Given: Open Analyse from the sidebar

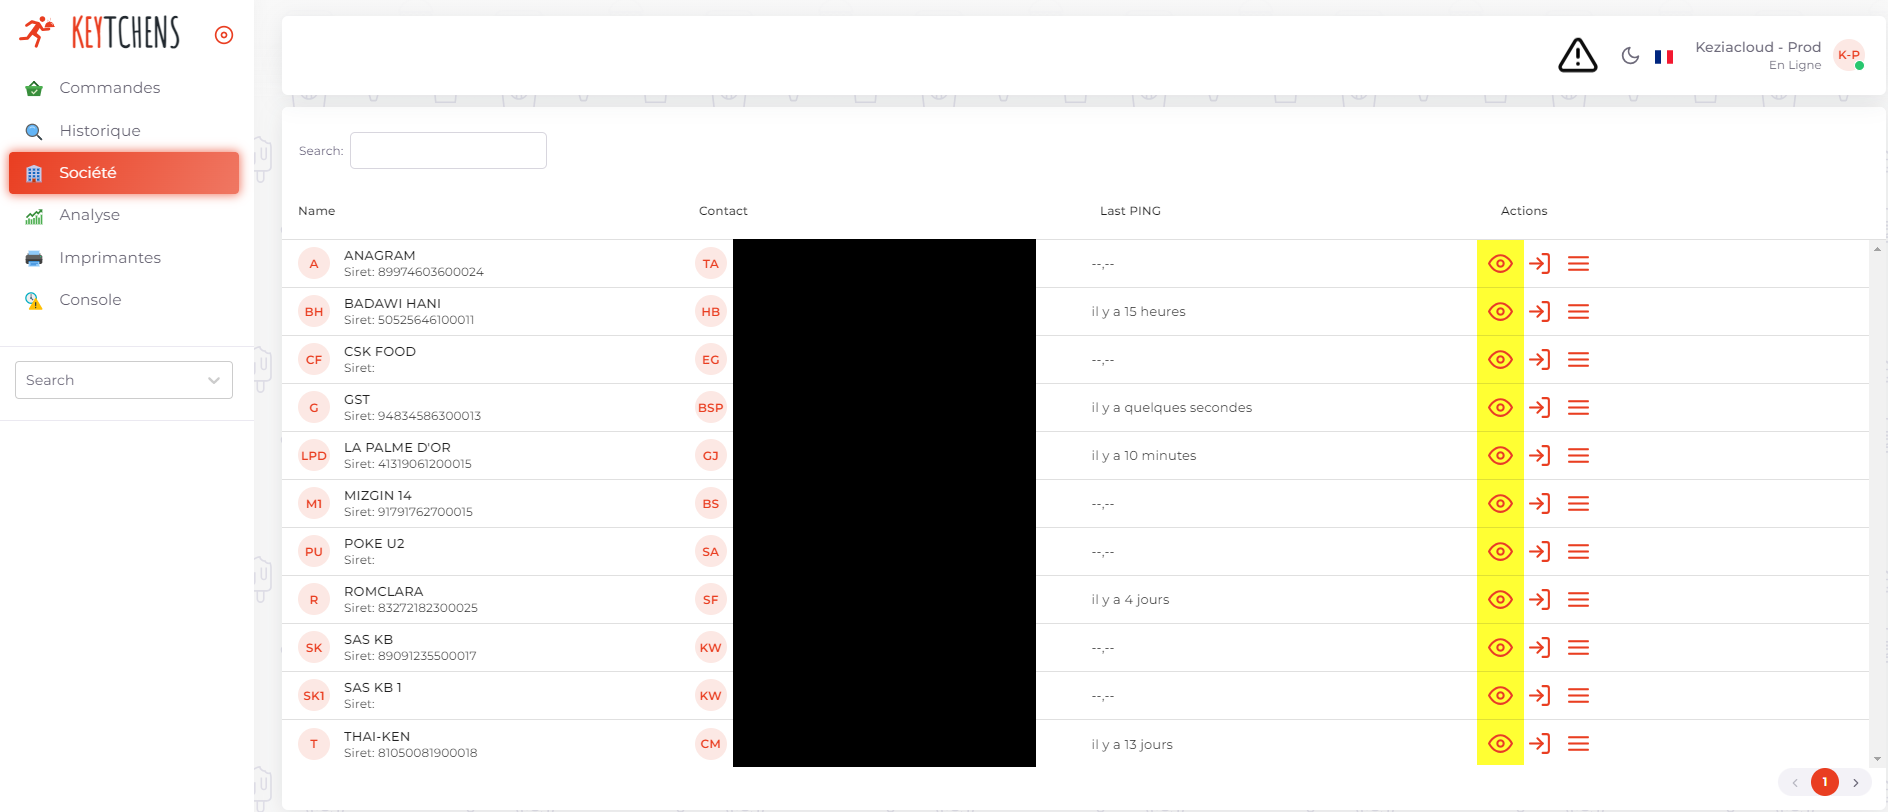Looking at the screenshot, I should 89,215.
